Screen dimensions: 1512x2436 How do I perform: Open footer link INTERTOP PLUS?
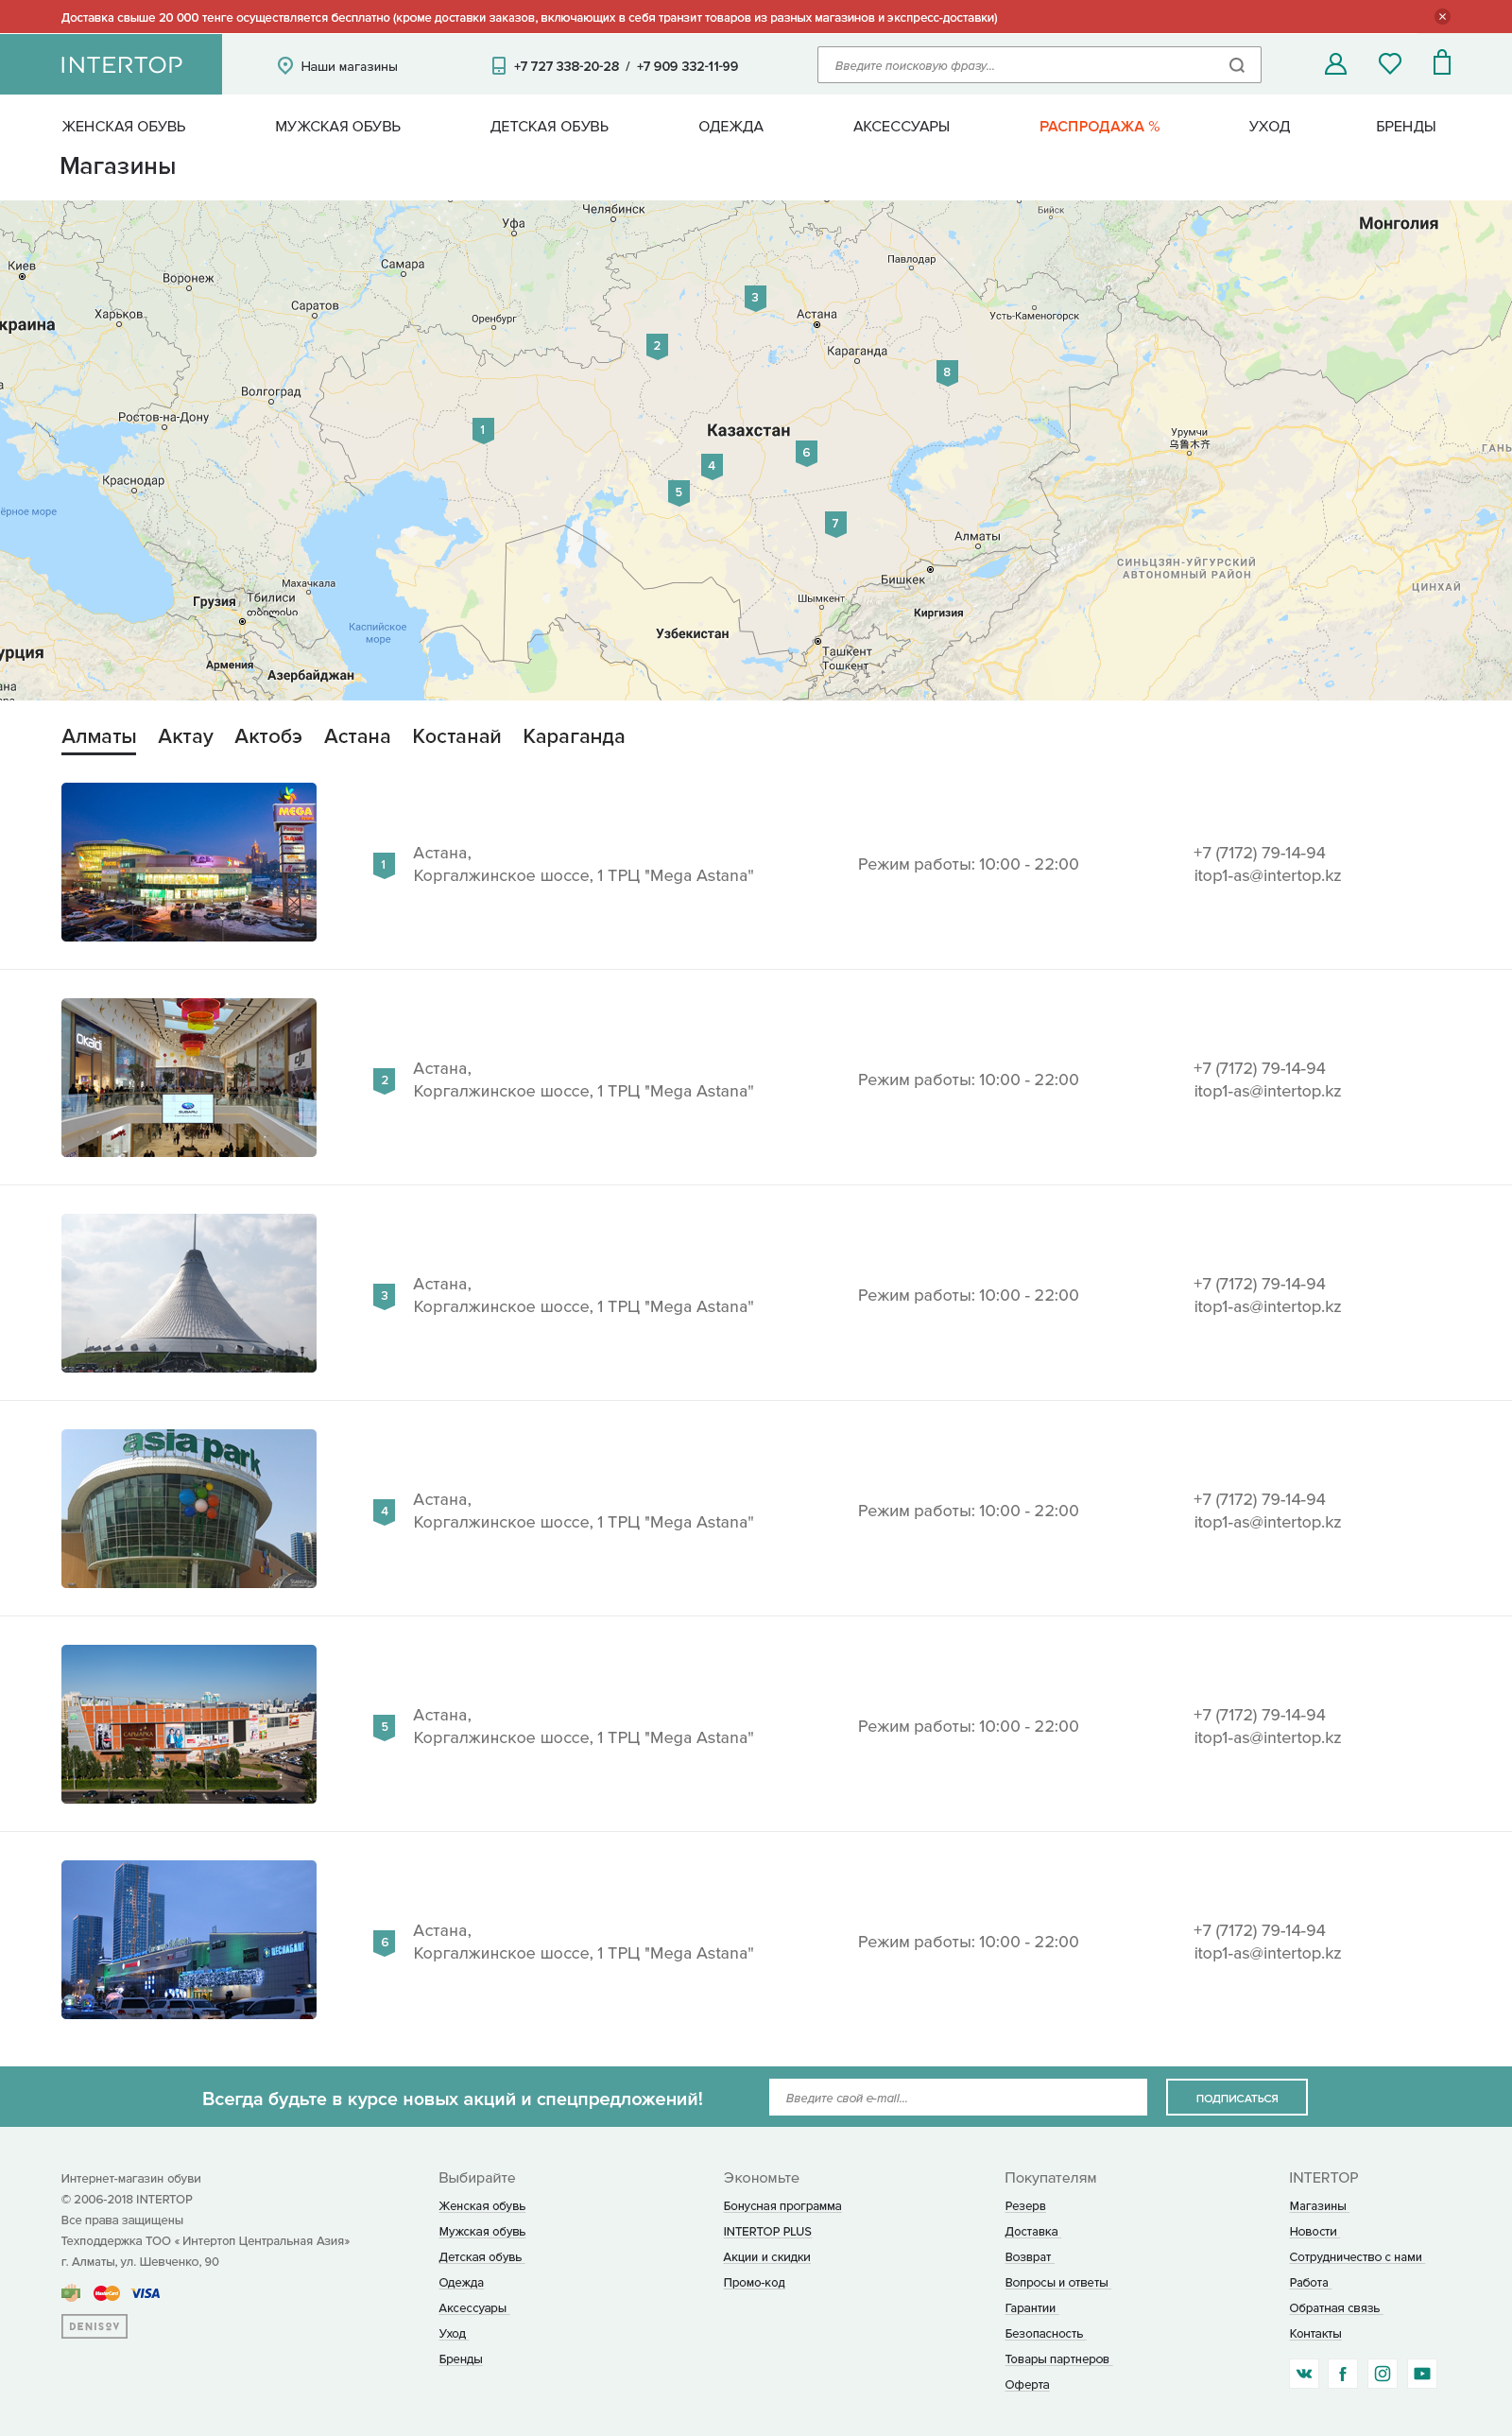pos(767,2231)
